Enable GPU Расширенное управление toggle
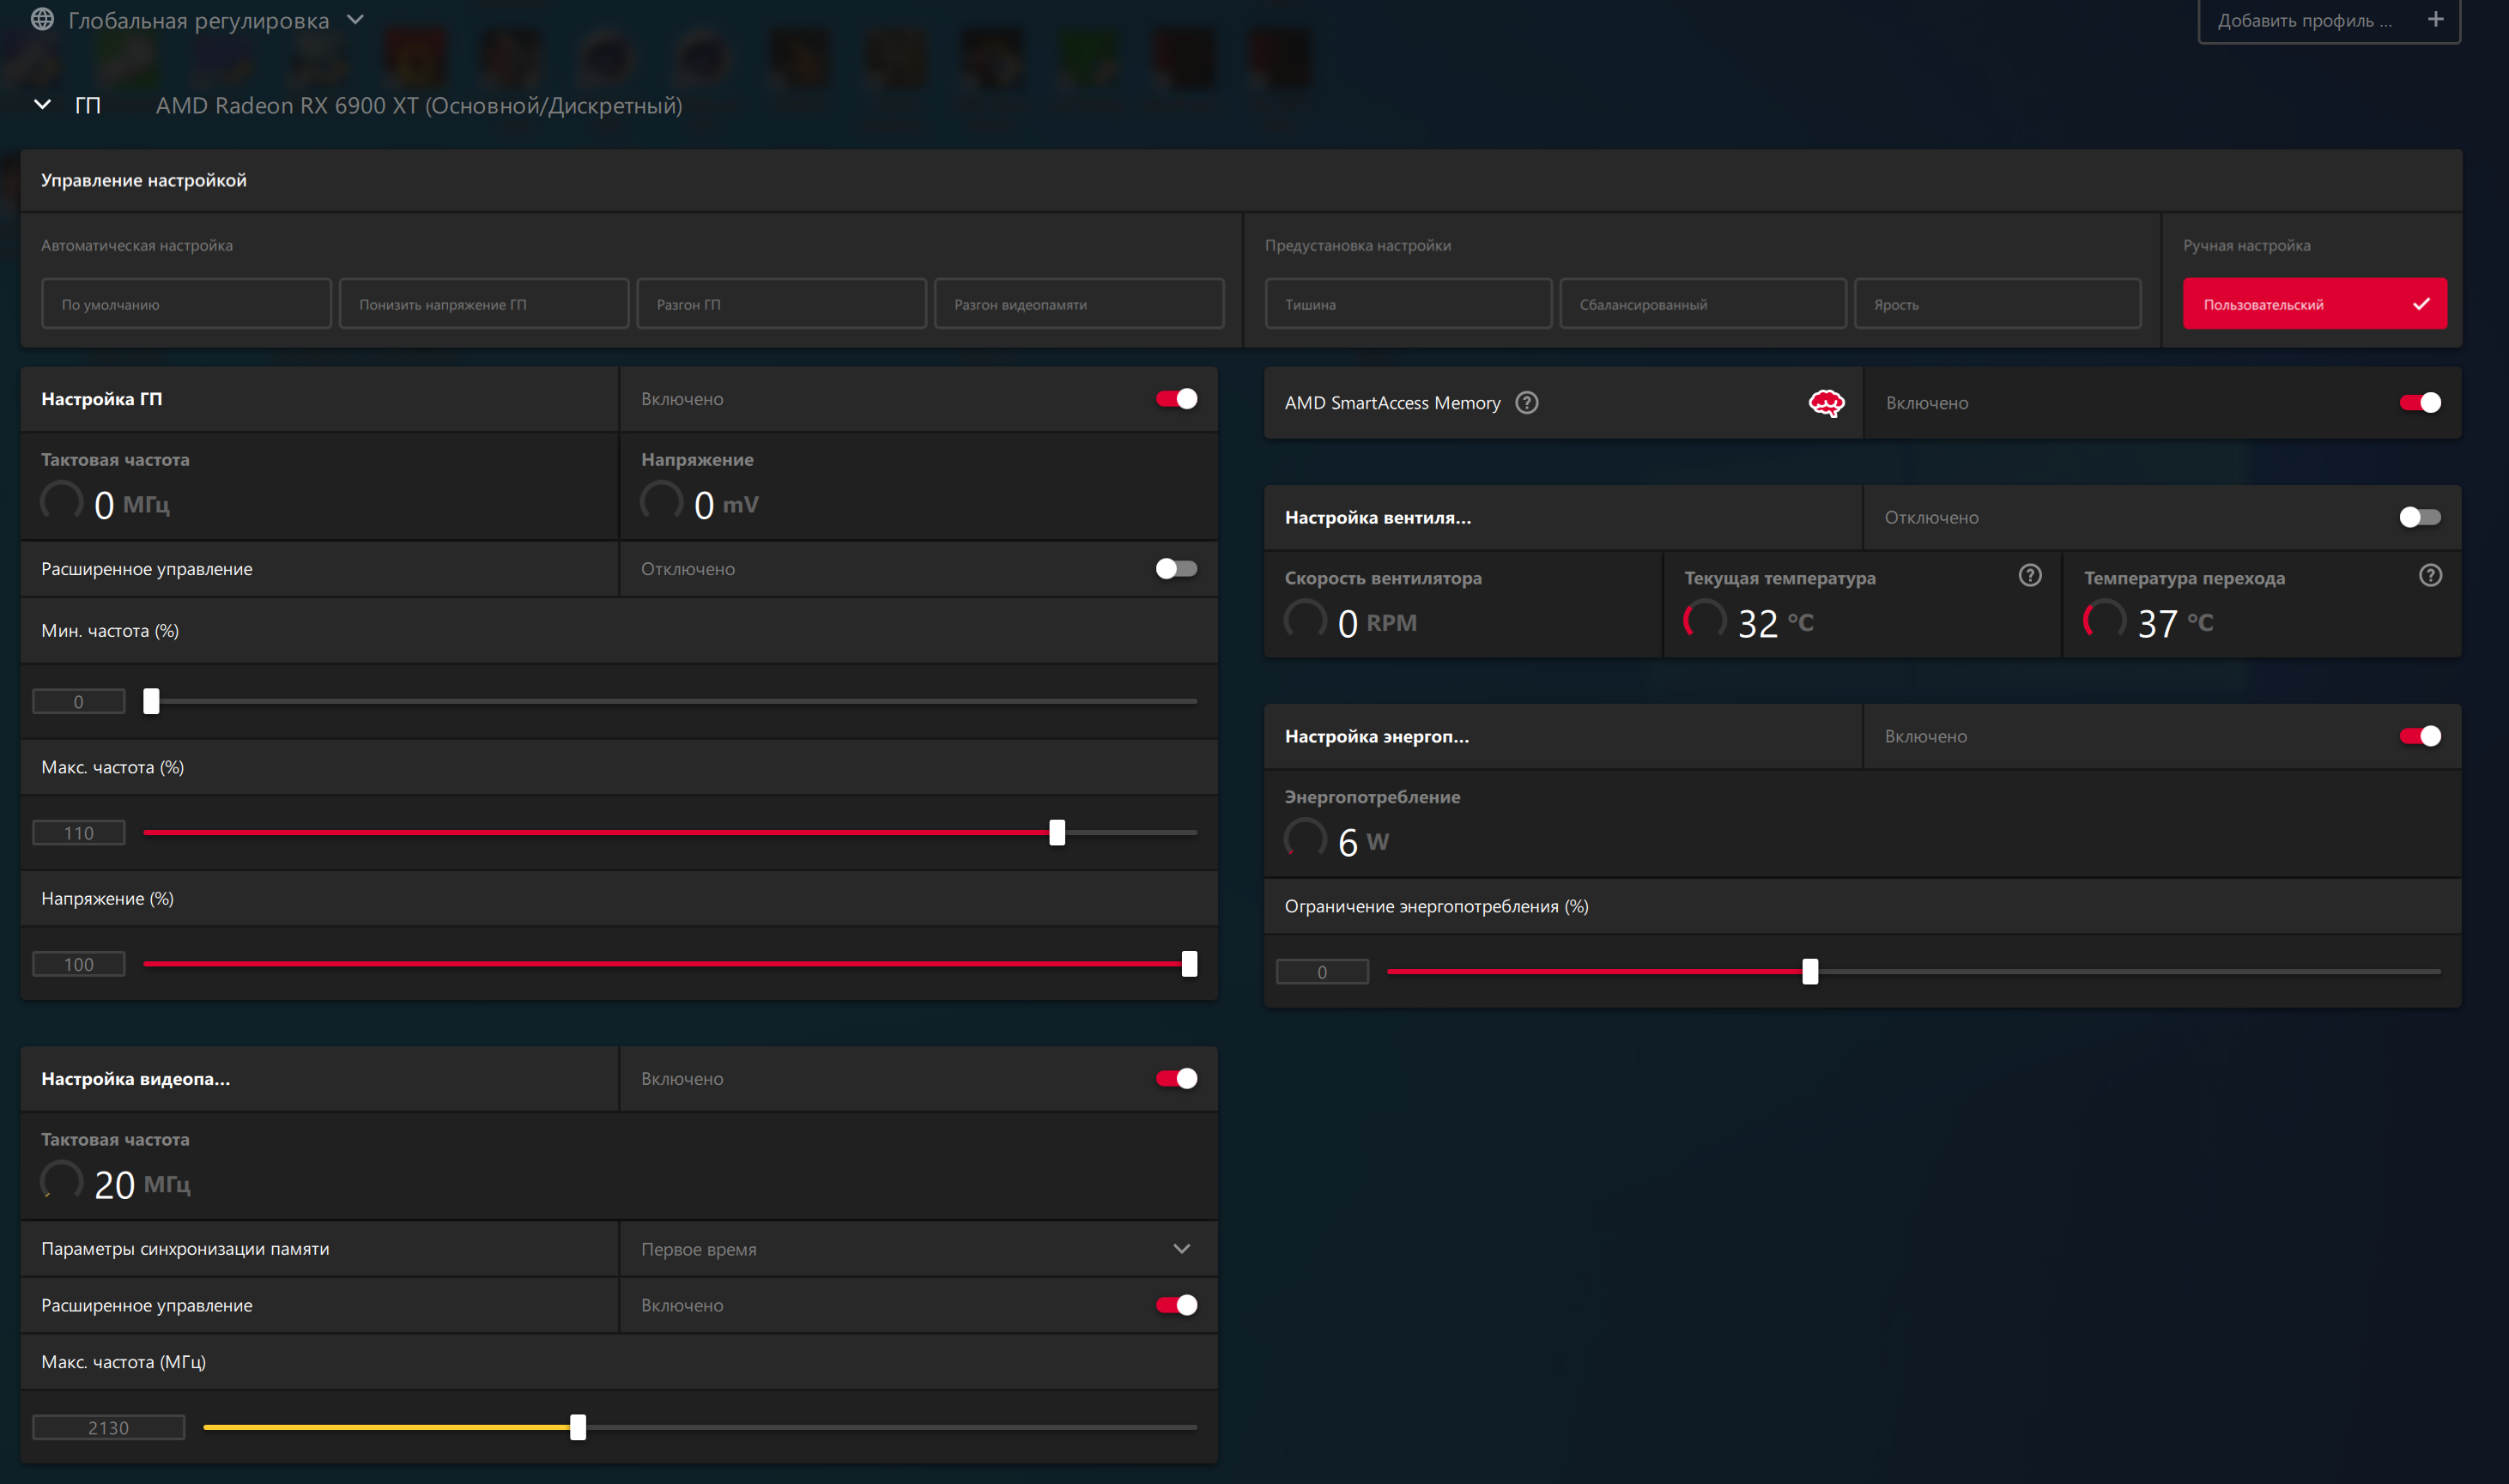 pos(1176,569)
